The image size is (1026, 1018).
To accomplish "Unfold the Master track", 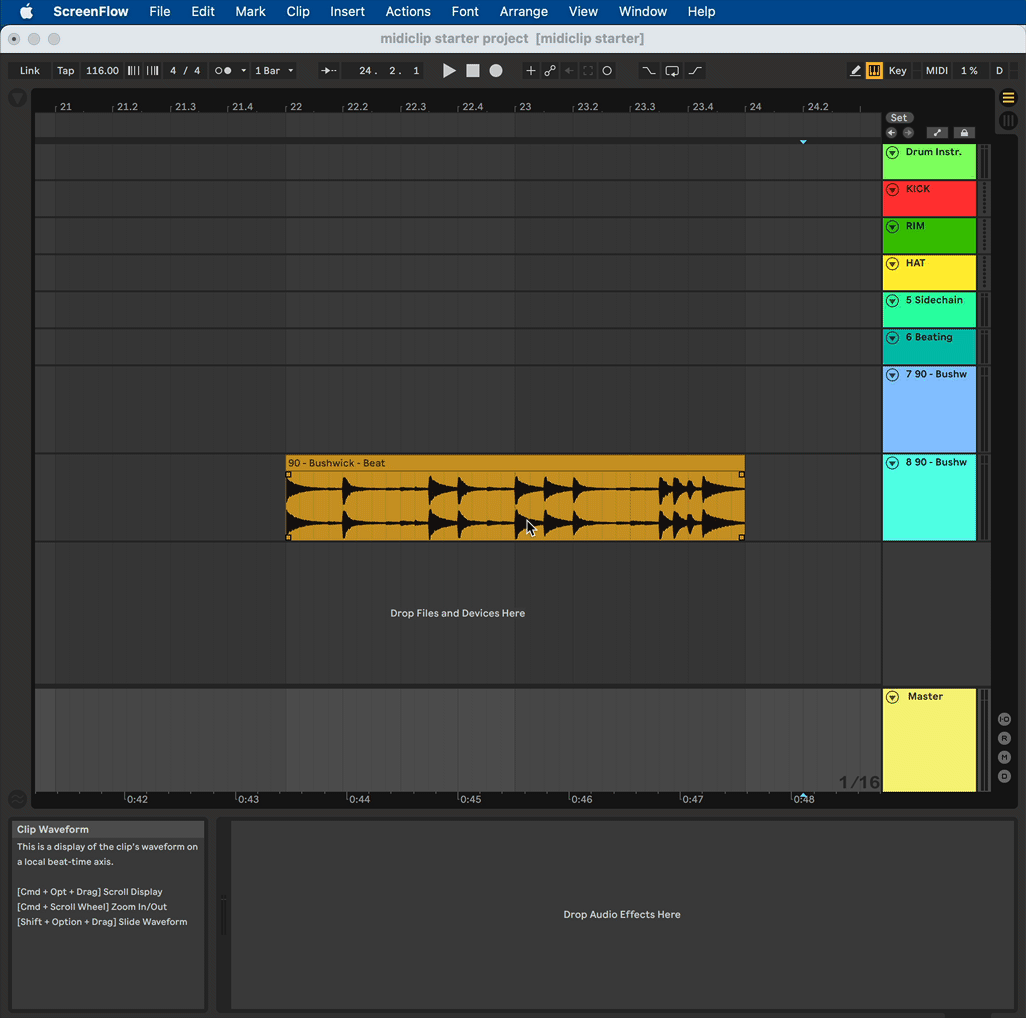I will (x=892, y=697).
